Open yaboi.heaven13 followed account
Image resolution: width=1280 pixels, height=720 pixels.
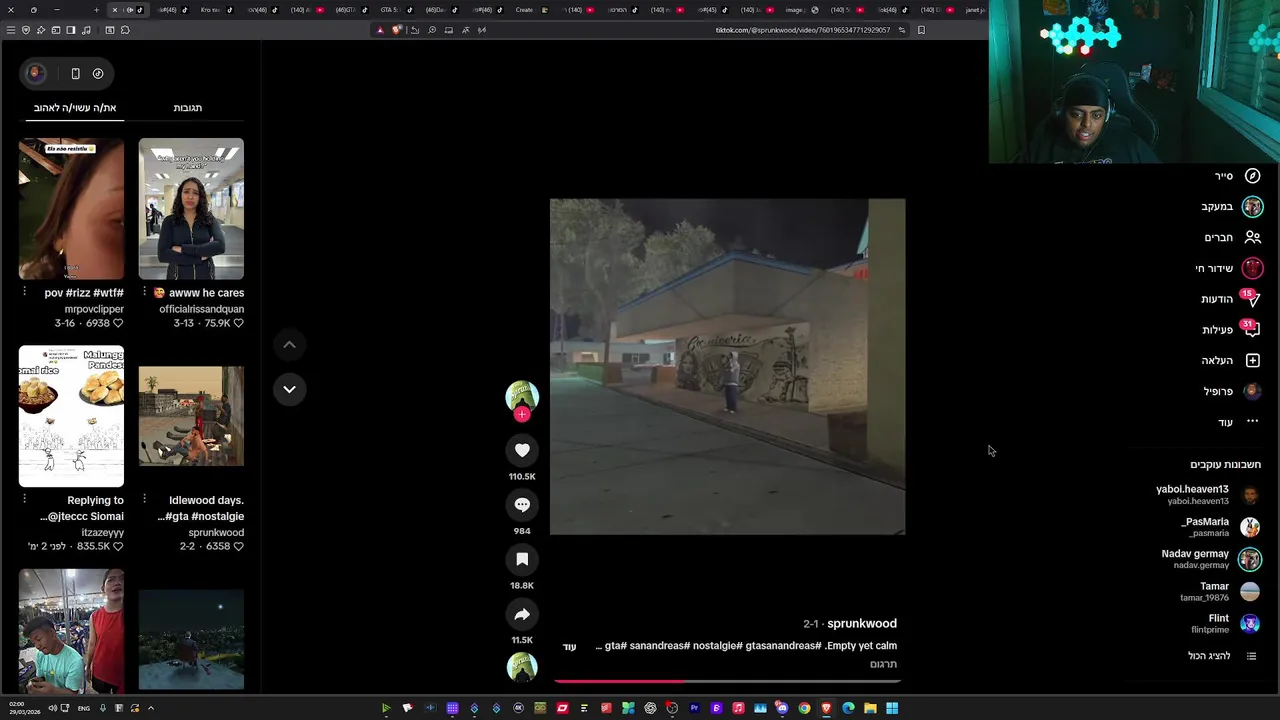click(1209, 494)
